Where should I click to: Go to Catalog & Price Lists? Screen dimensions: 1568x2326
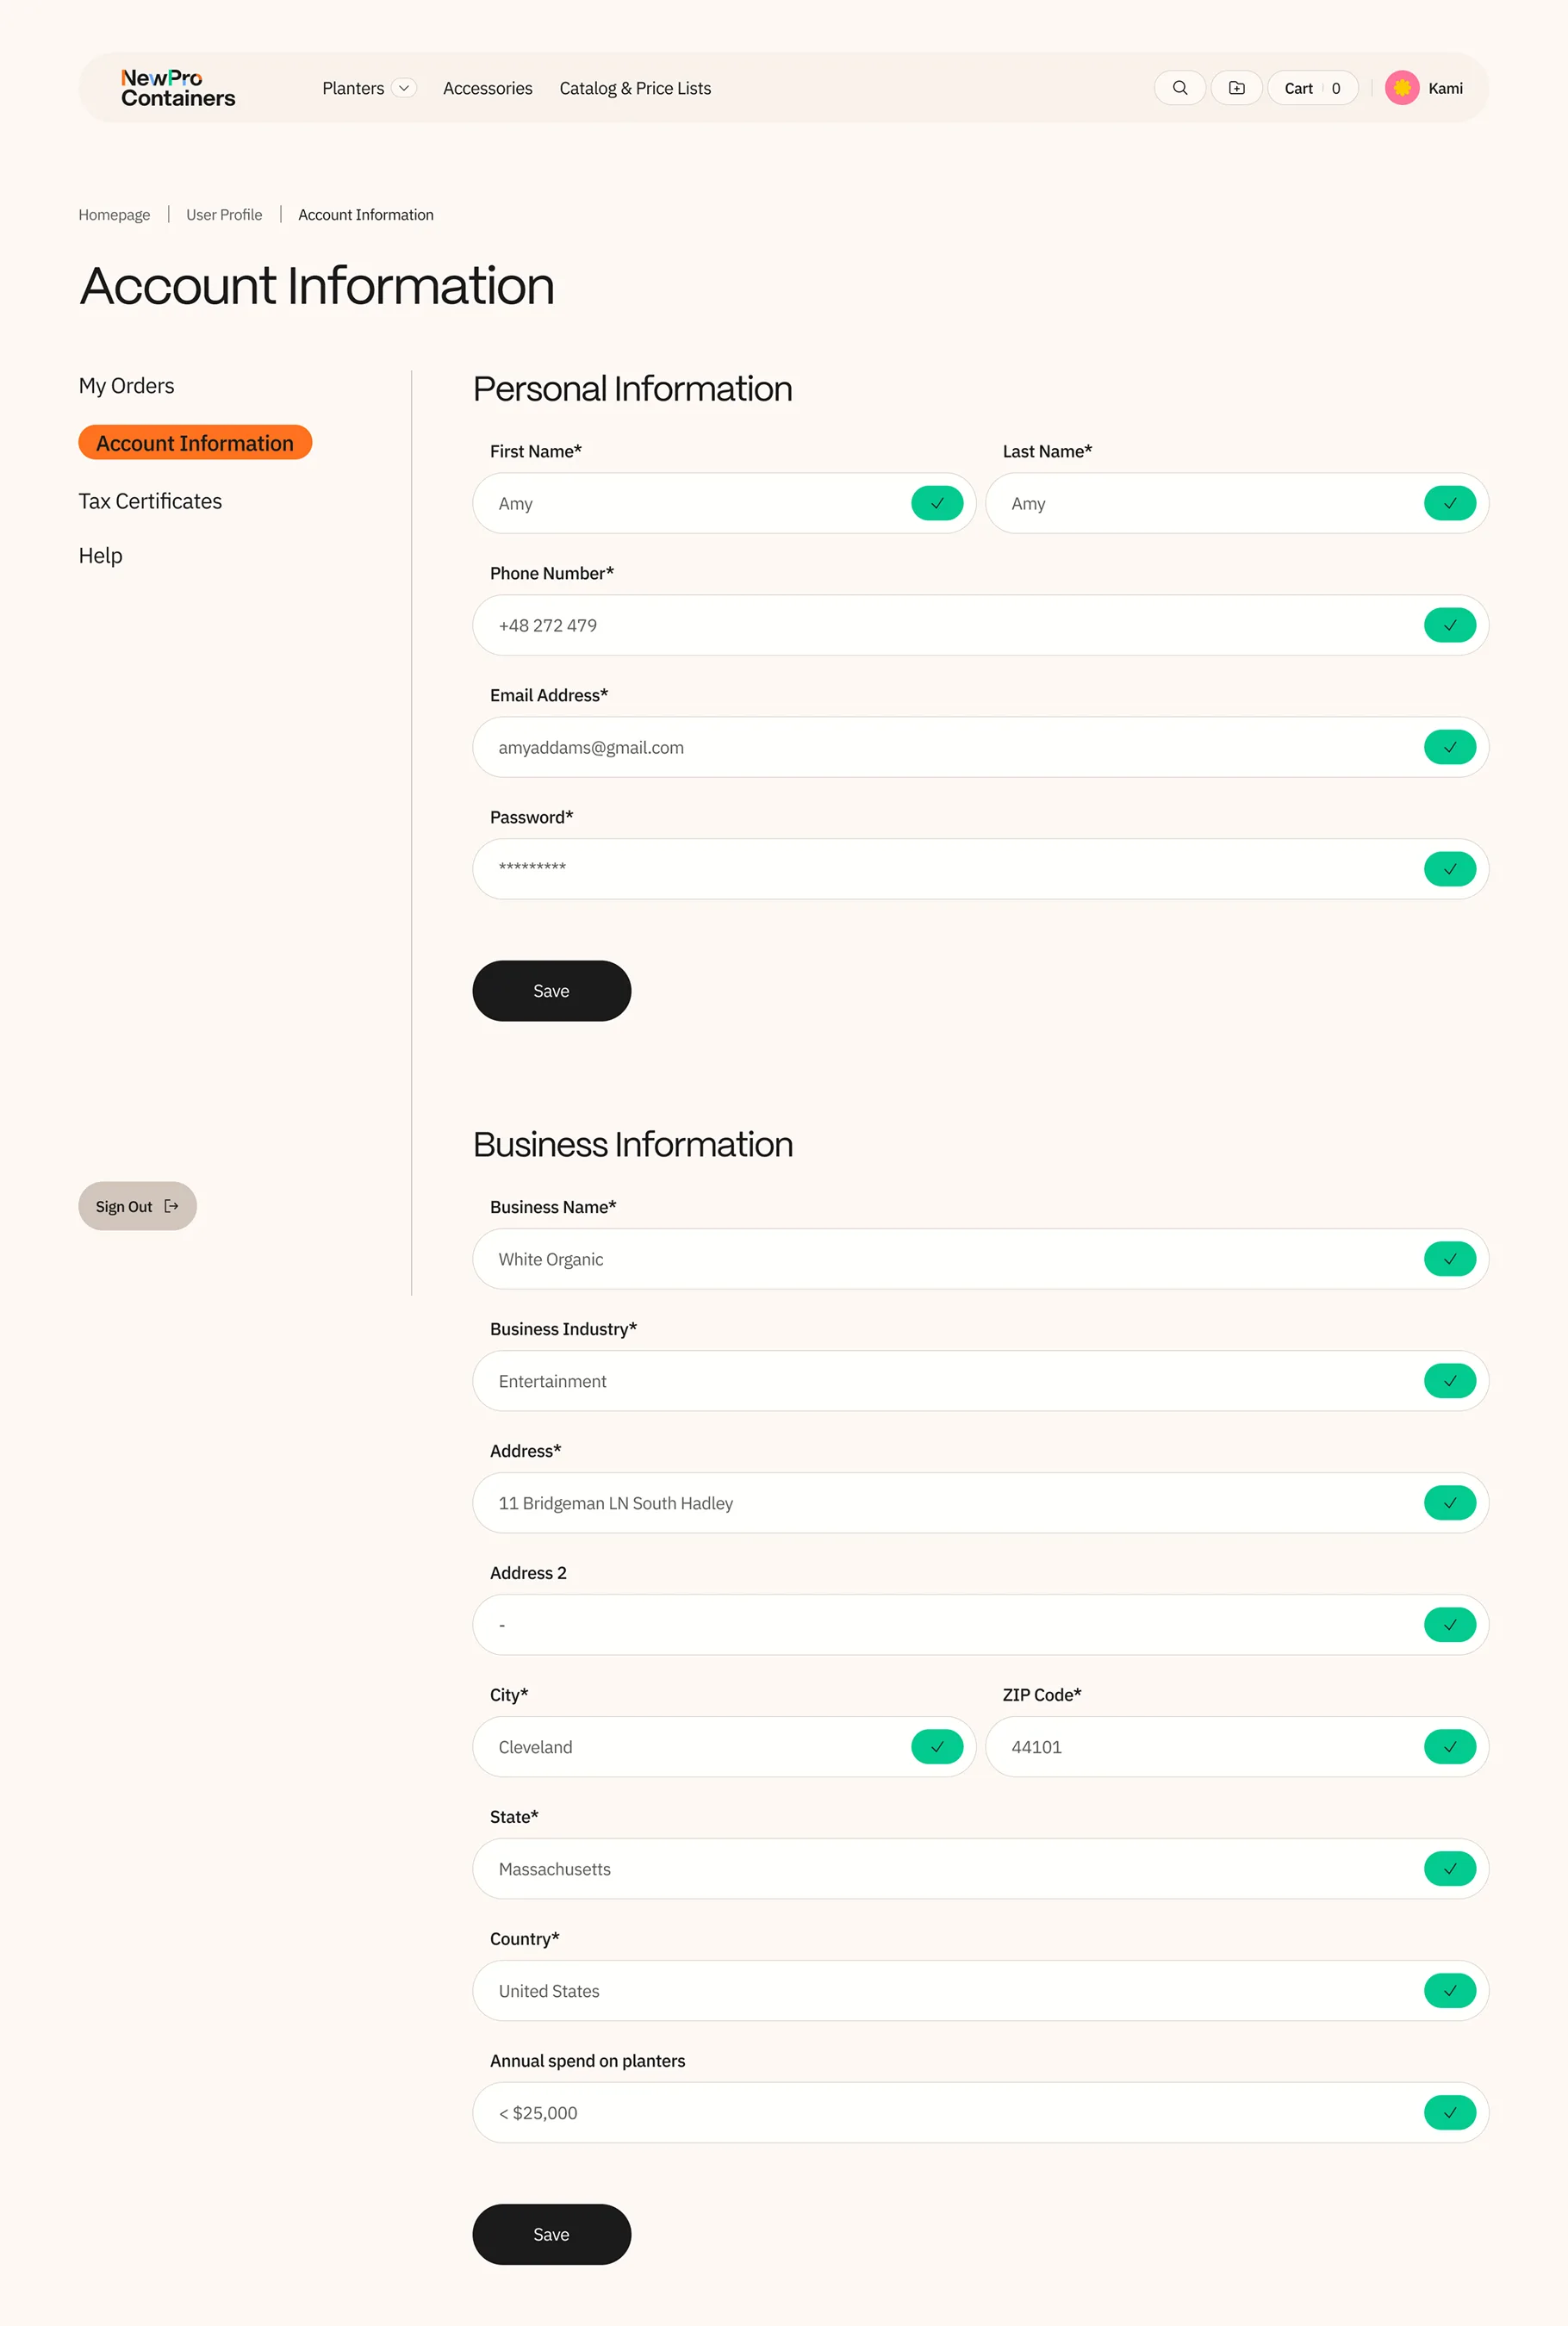tap(635, 88)
